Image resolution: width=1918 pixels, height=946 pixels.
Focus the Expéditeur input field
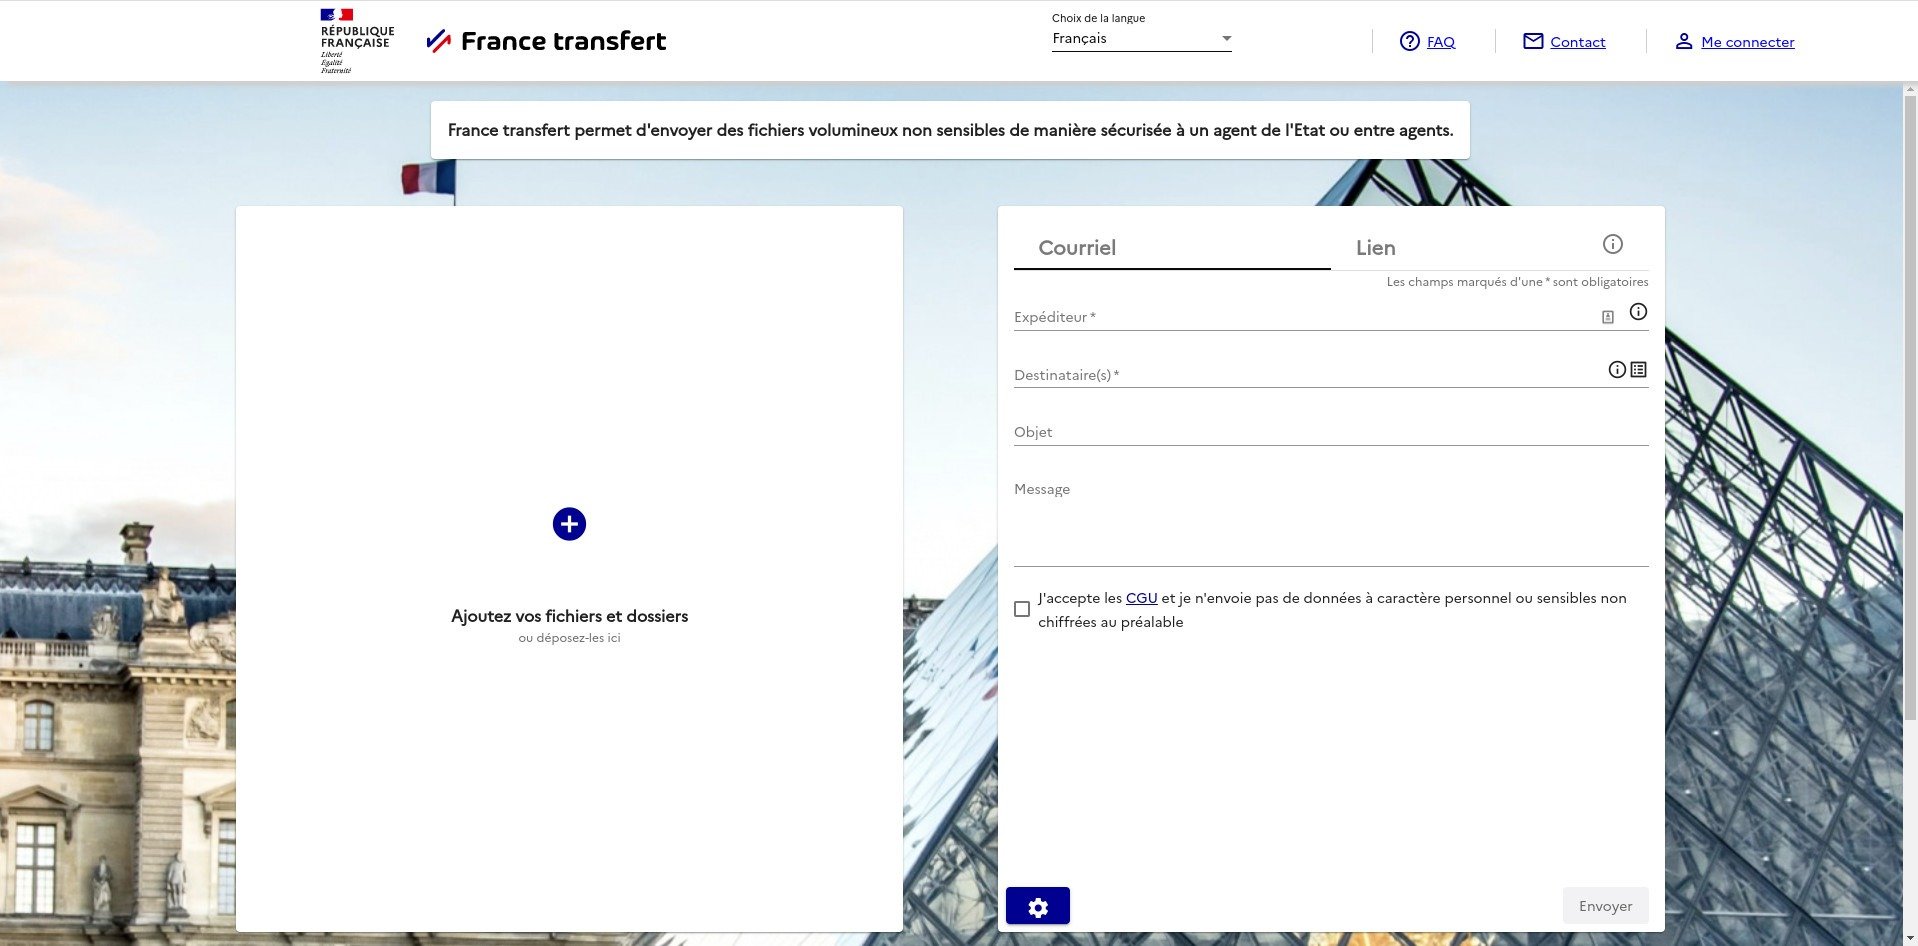point(1304,317)
